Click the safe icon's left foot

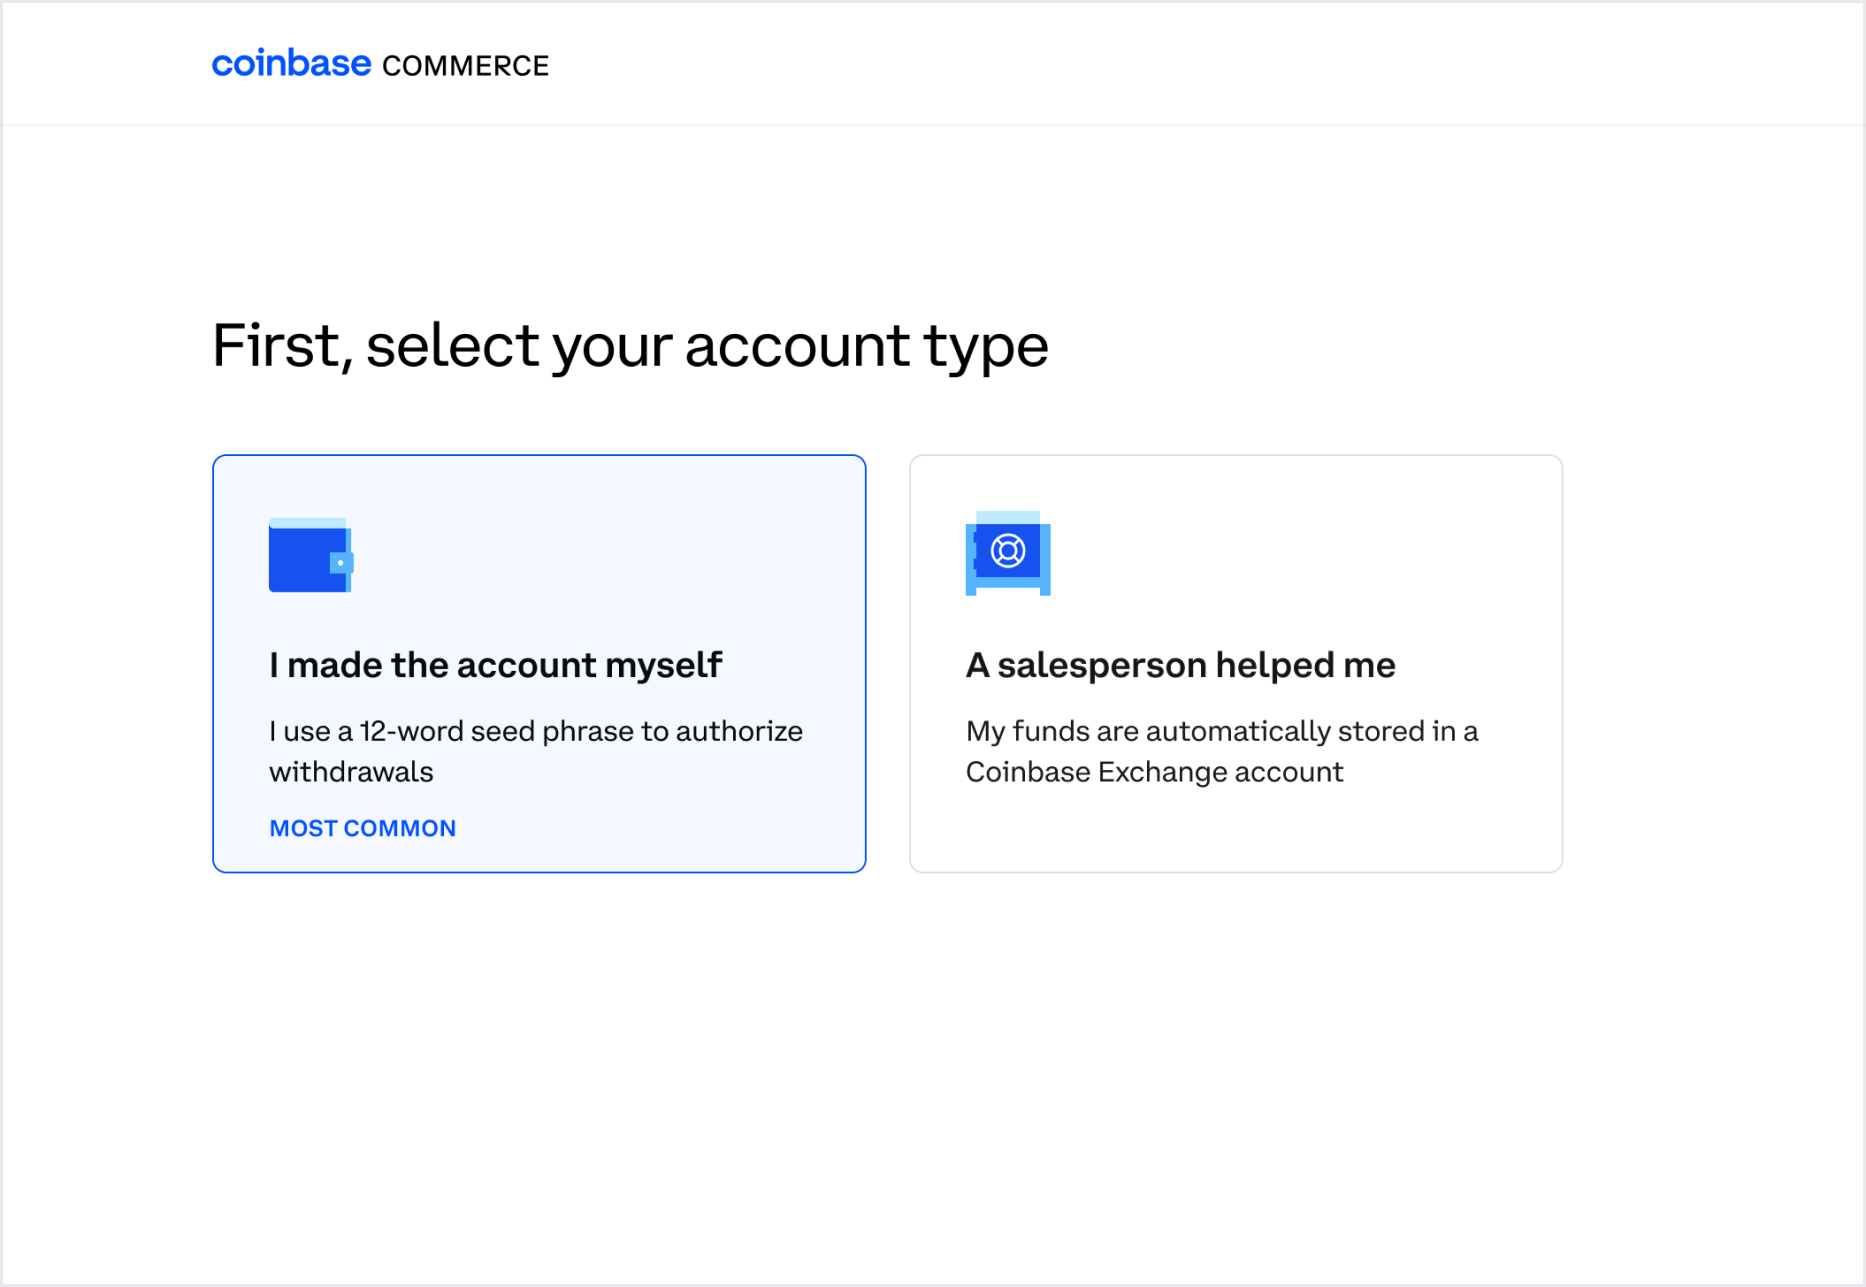point(971,590)
